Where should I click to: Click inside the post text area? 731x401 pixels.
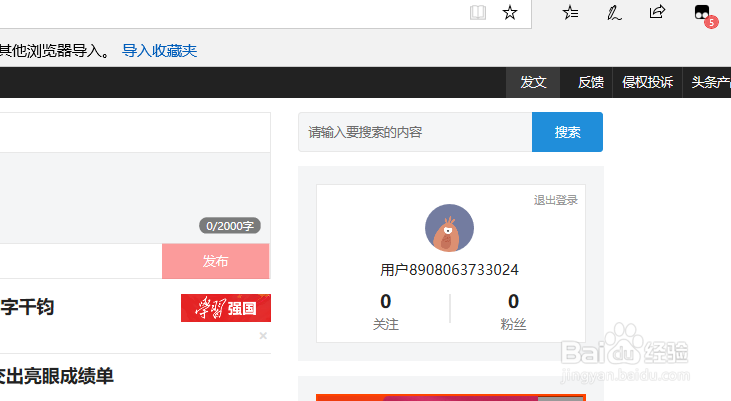pos(135,198)
